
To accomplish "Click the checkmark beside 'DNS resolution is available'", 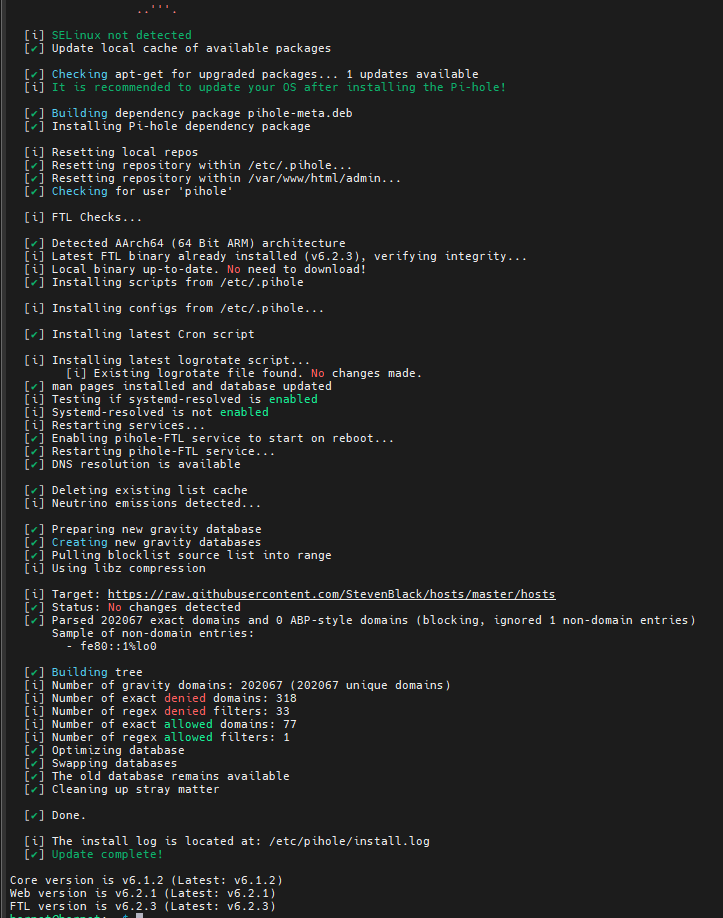I will coord(34,464).
